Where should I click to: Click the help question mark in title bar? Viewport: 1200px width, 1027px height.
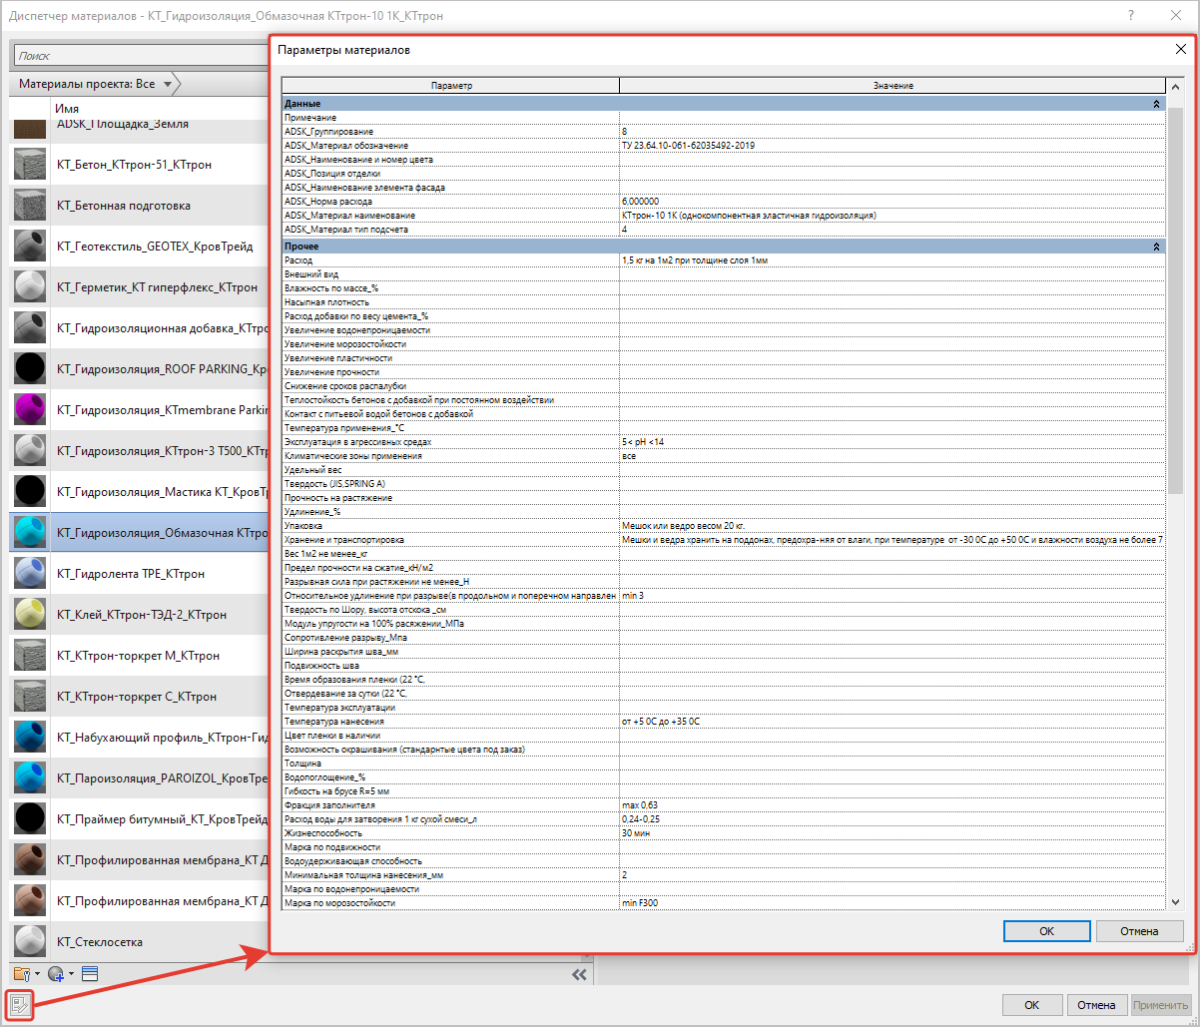tap(1130, 16)
